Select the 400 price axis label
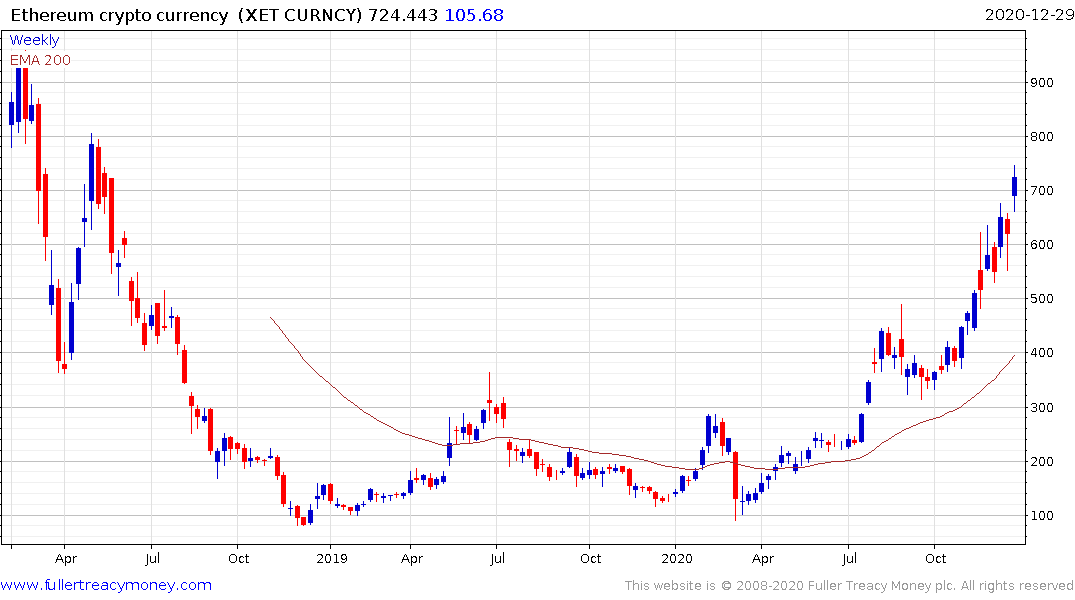 pyautogui.click(x=1042, y=353)
